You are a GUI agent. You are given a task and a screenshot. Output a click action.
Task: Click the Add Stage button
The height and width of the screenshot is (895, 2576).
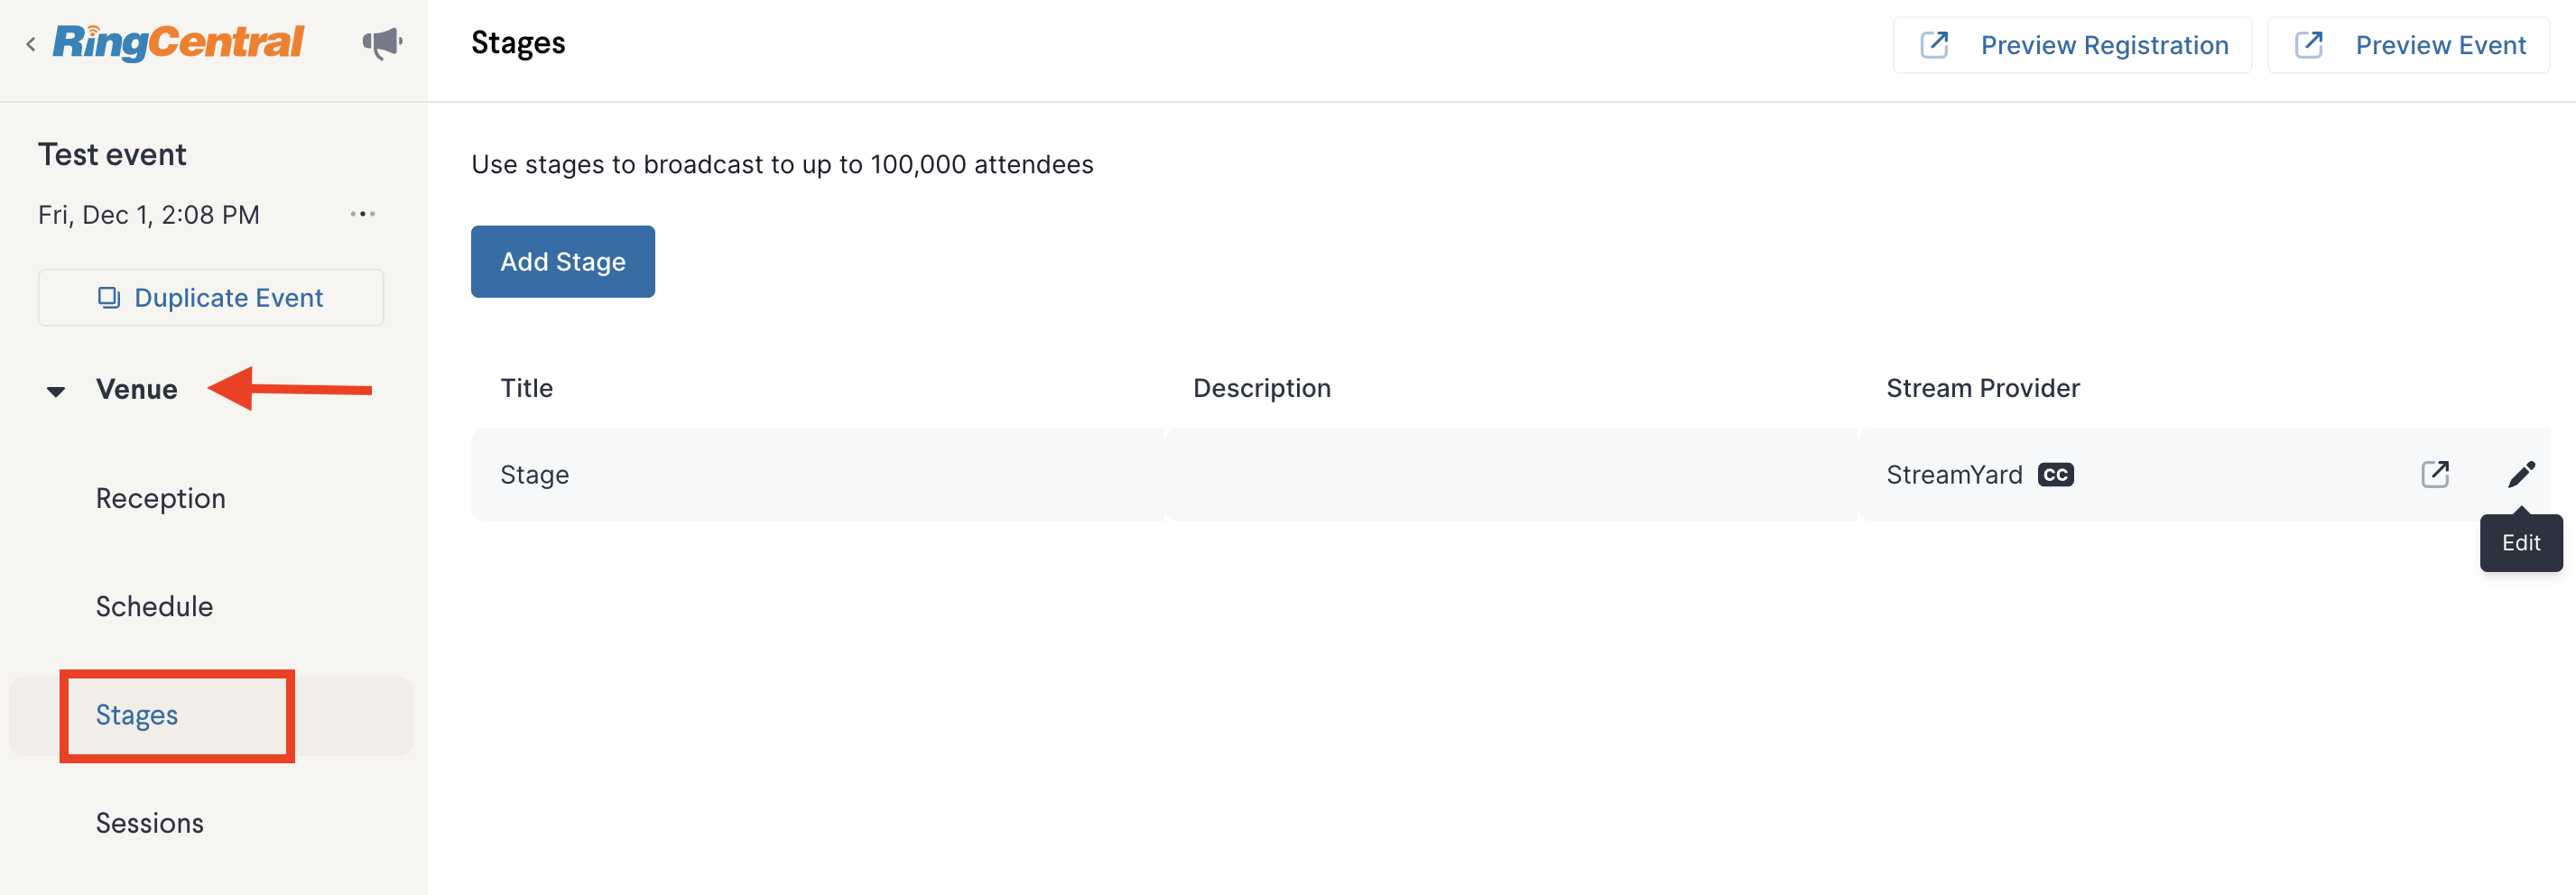tap(563, 261)
